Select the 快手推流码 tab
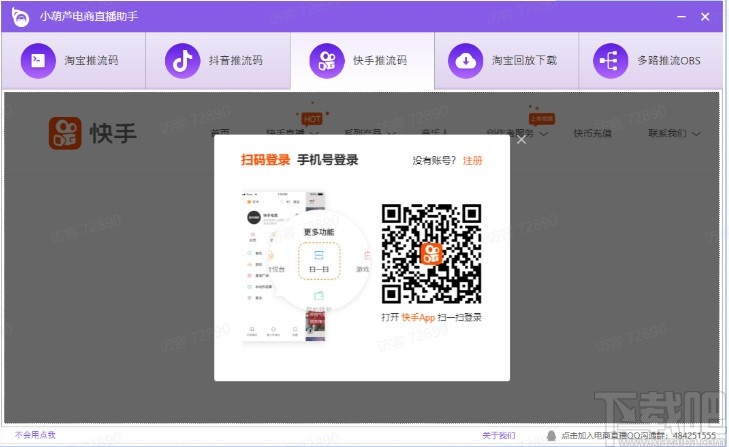Screen dimensions: 729x447 tap(363, 60)
